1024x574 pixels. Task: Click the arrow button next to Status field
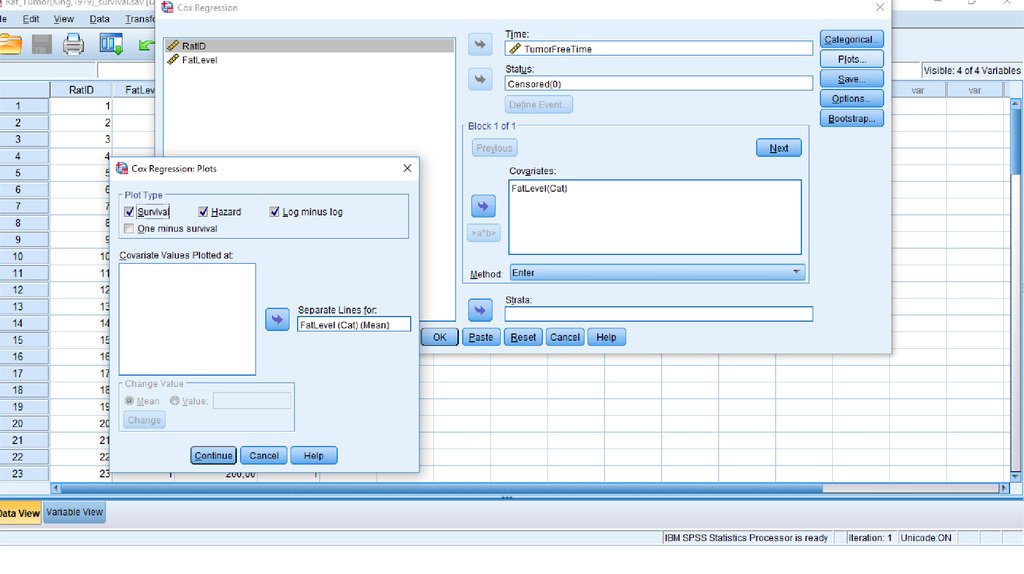(x=481, y=79)
